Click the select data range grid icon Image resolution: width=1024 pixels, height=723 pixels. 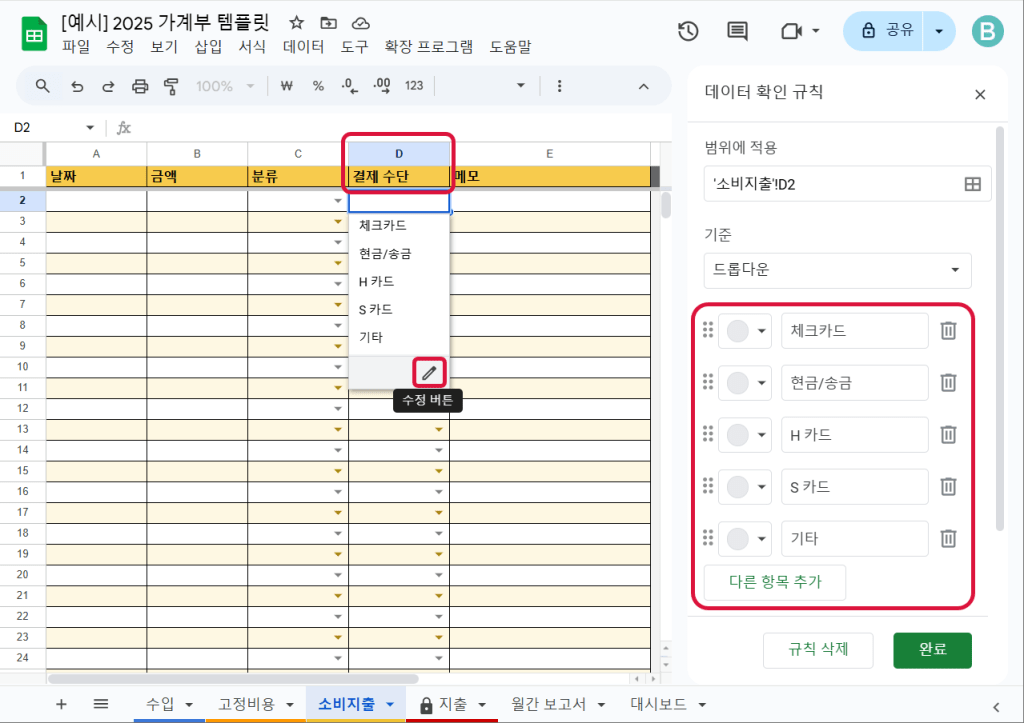click(x=971, y=184)
